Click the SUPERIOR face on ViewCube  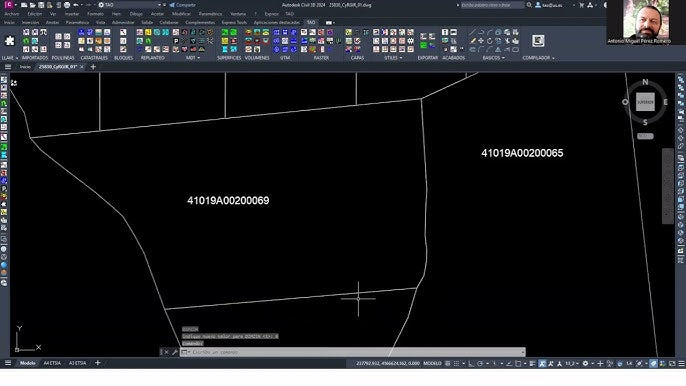tap(645, 102)
